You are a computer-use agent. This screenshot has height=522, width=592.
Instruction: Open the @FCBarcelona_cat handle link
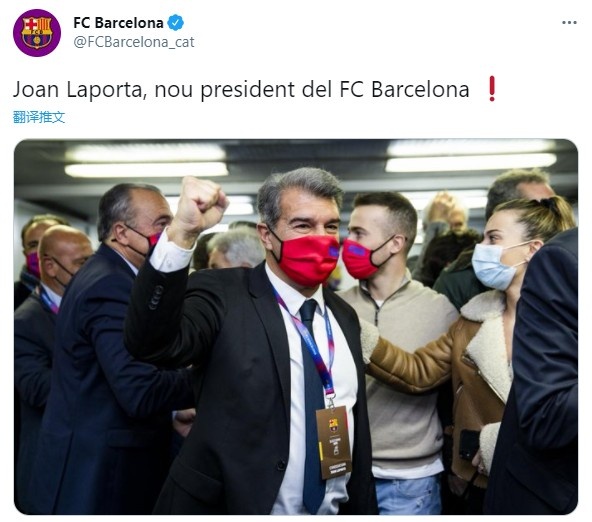[x=134, y=42]
